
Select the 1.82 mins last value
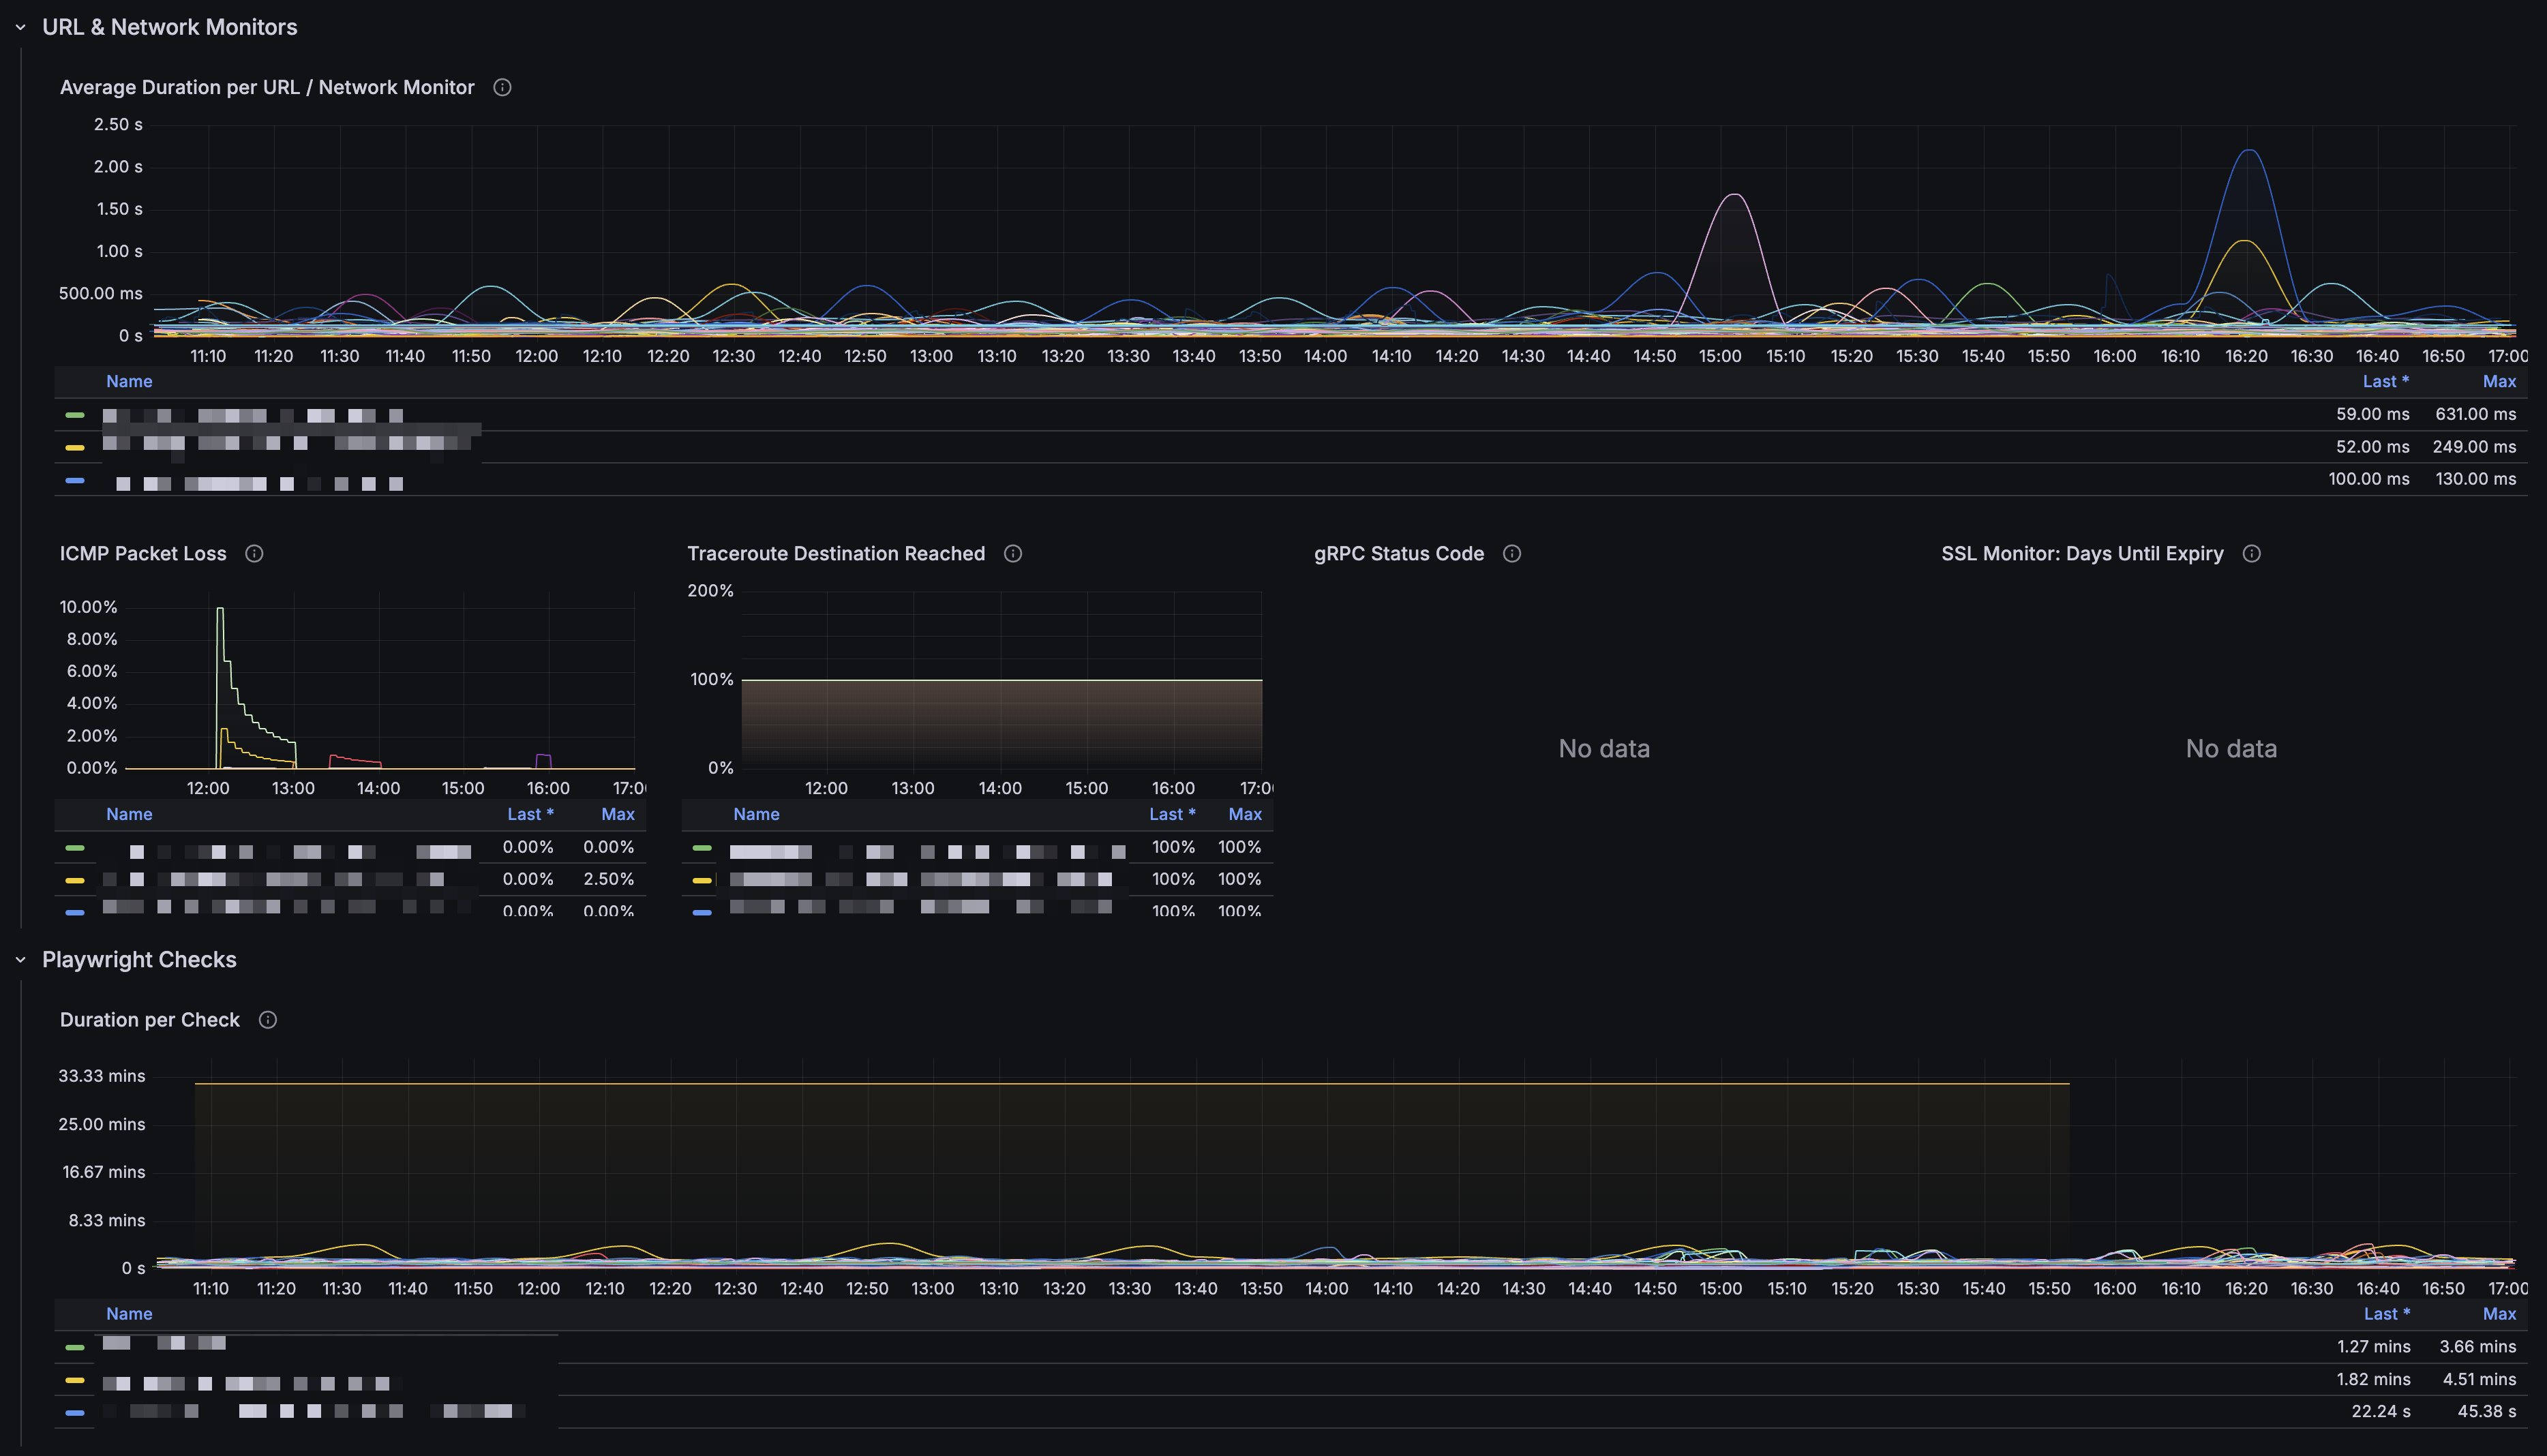2373,1380
